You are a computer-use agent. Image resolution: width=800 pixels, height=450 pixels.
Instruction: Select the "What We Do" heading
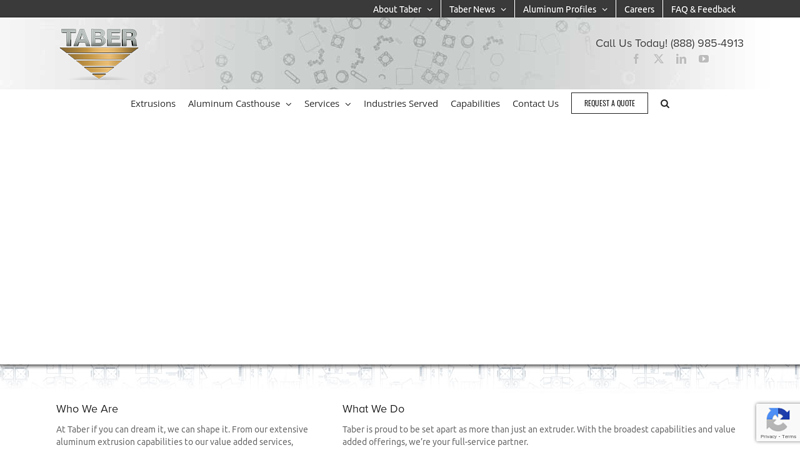pyautogui.click(x=373, y=409)
